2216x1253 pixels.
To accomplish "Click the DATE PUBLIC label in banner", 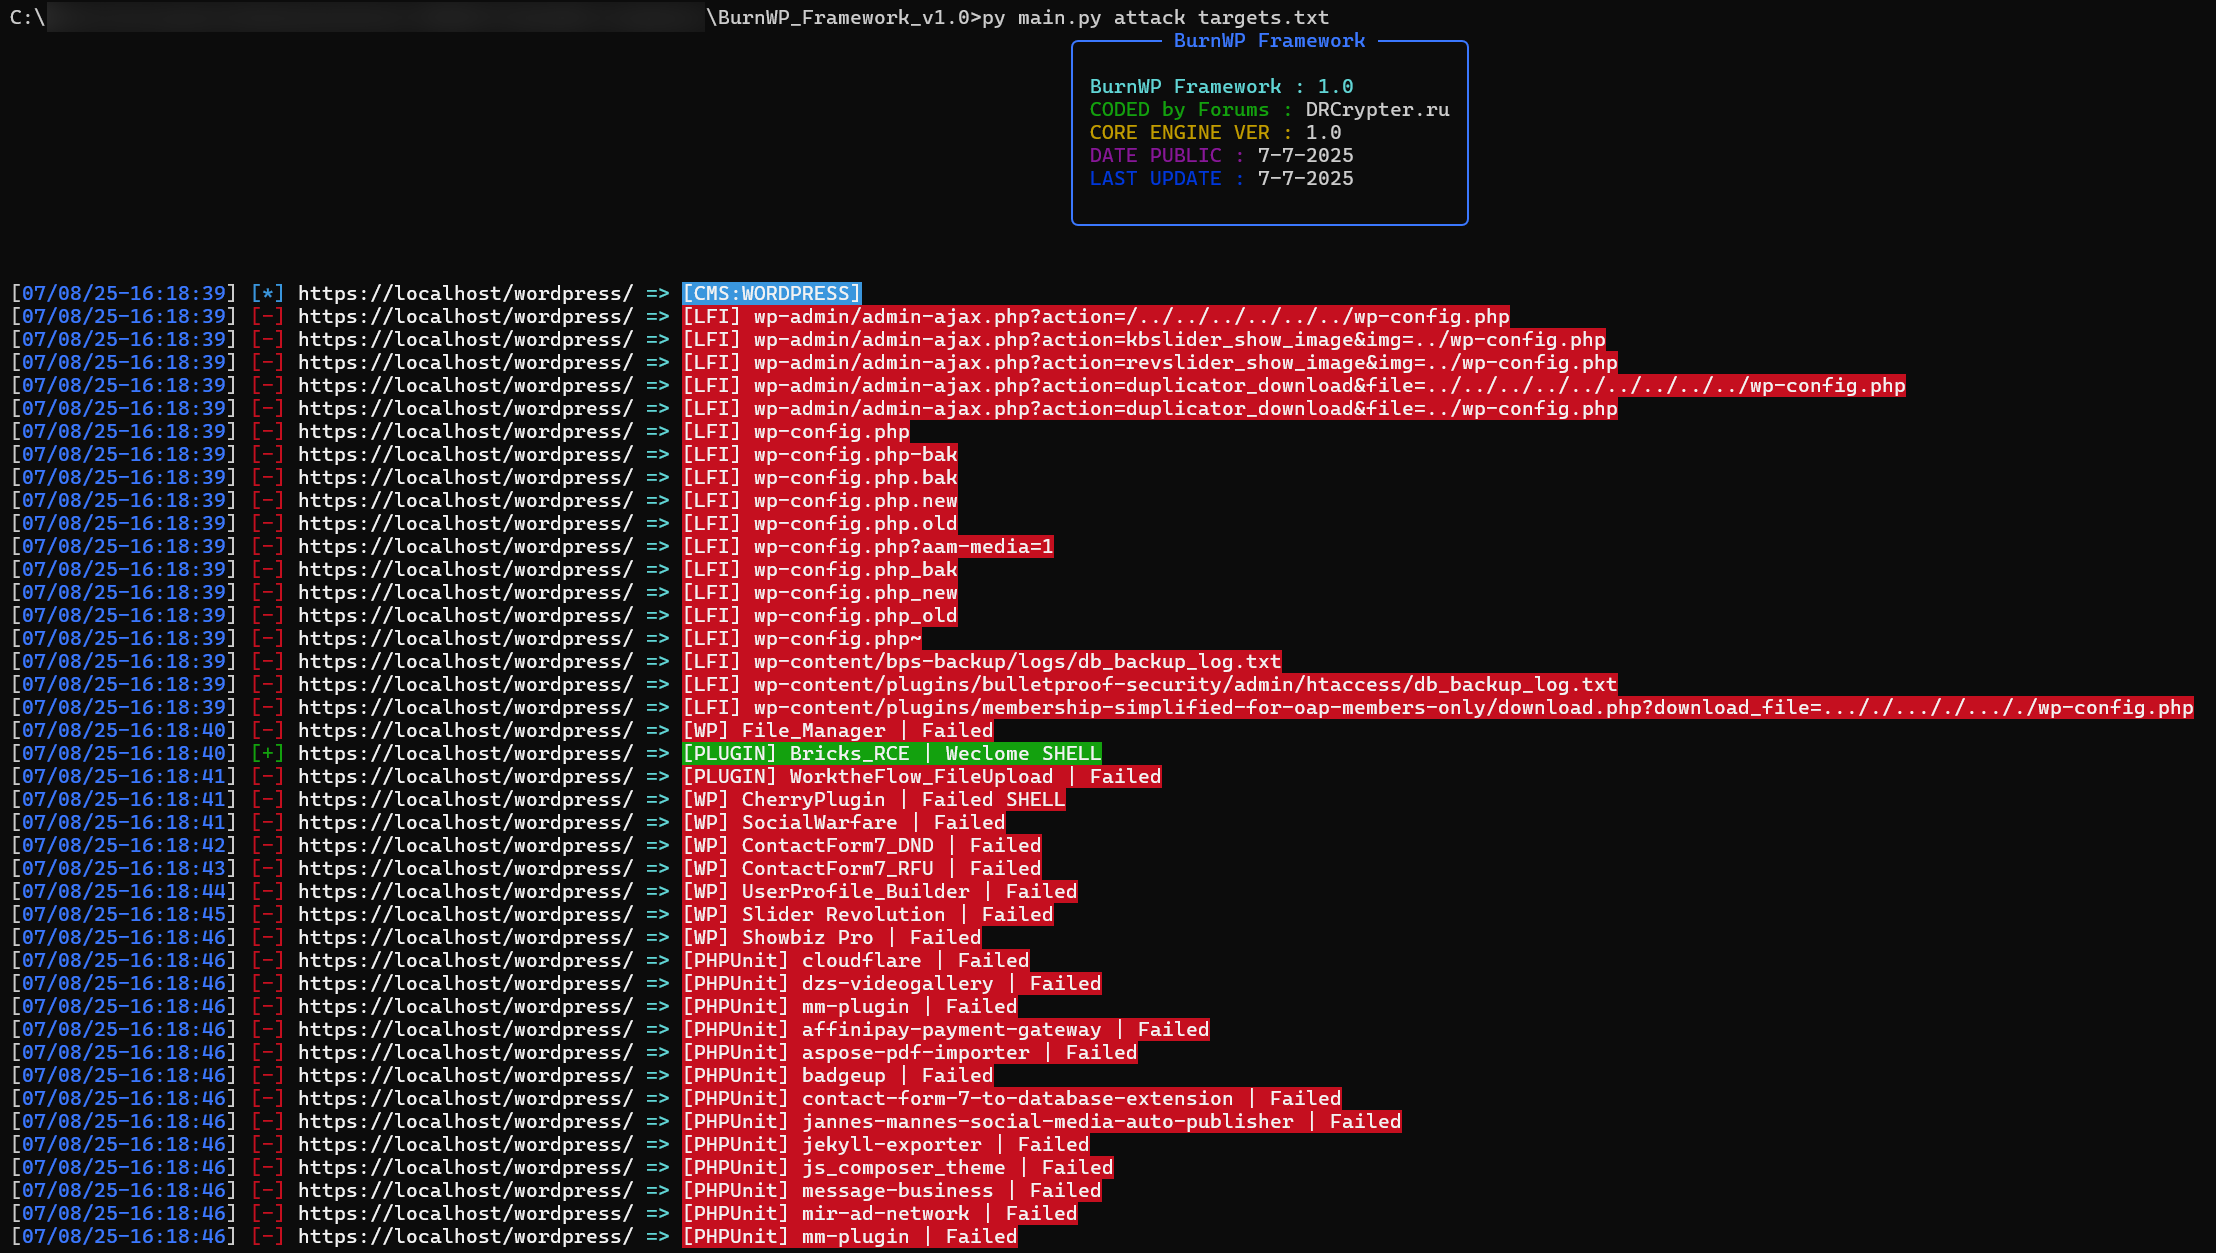I will pyautogui.click(x=1155, y=156).
